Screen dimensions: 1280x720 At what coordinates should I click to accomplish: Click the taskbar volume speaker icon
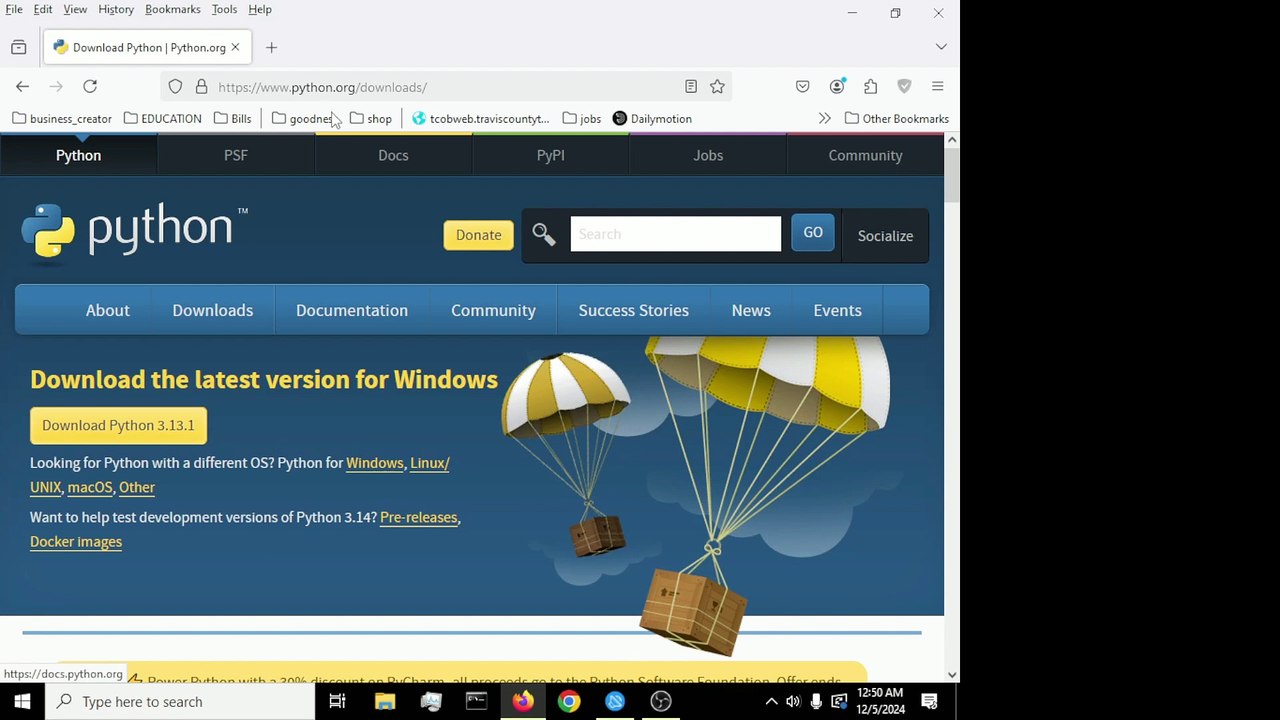click(793, 702)
